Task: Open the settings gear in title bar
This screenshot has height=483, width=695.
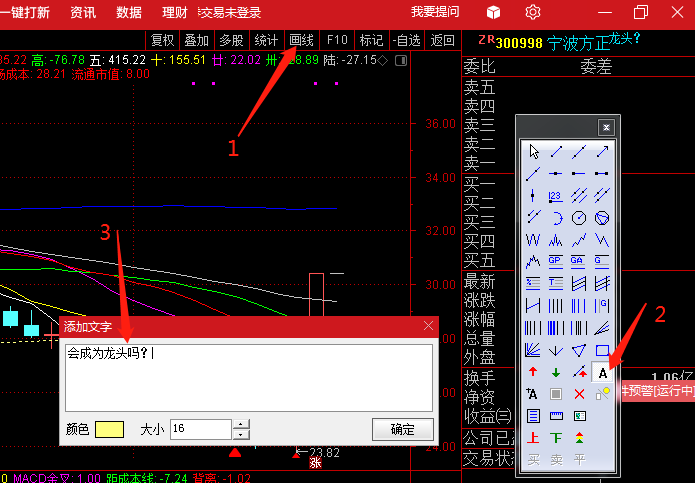Action: (x=533, y=12)
